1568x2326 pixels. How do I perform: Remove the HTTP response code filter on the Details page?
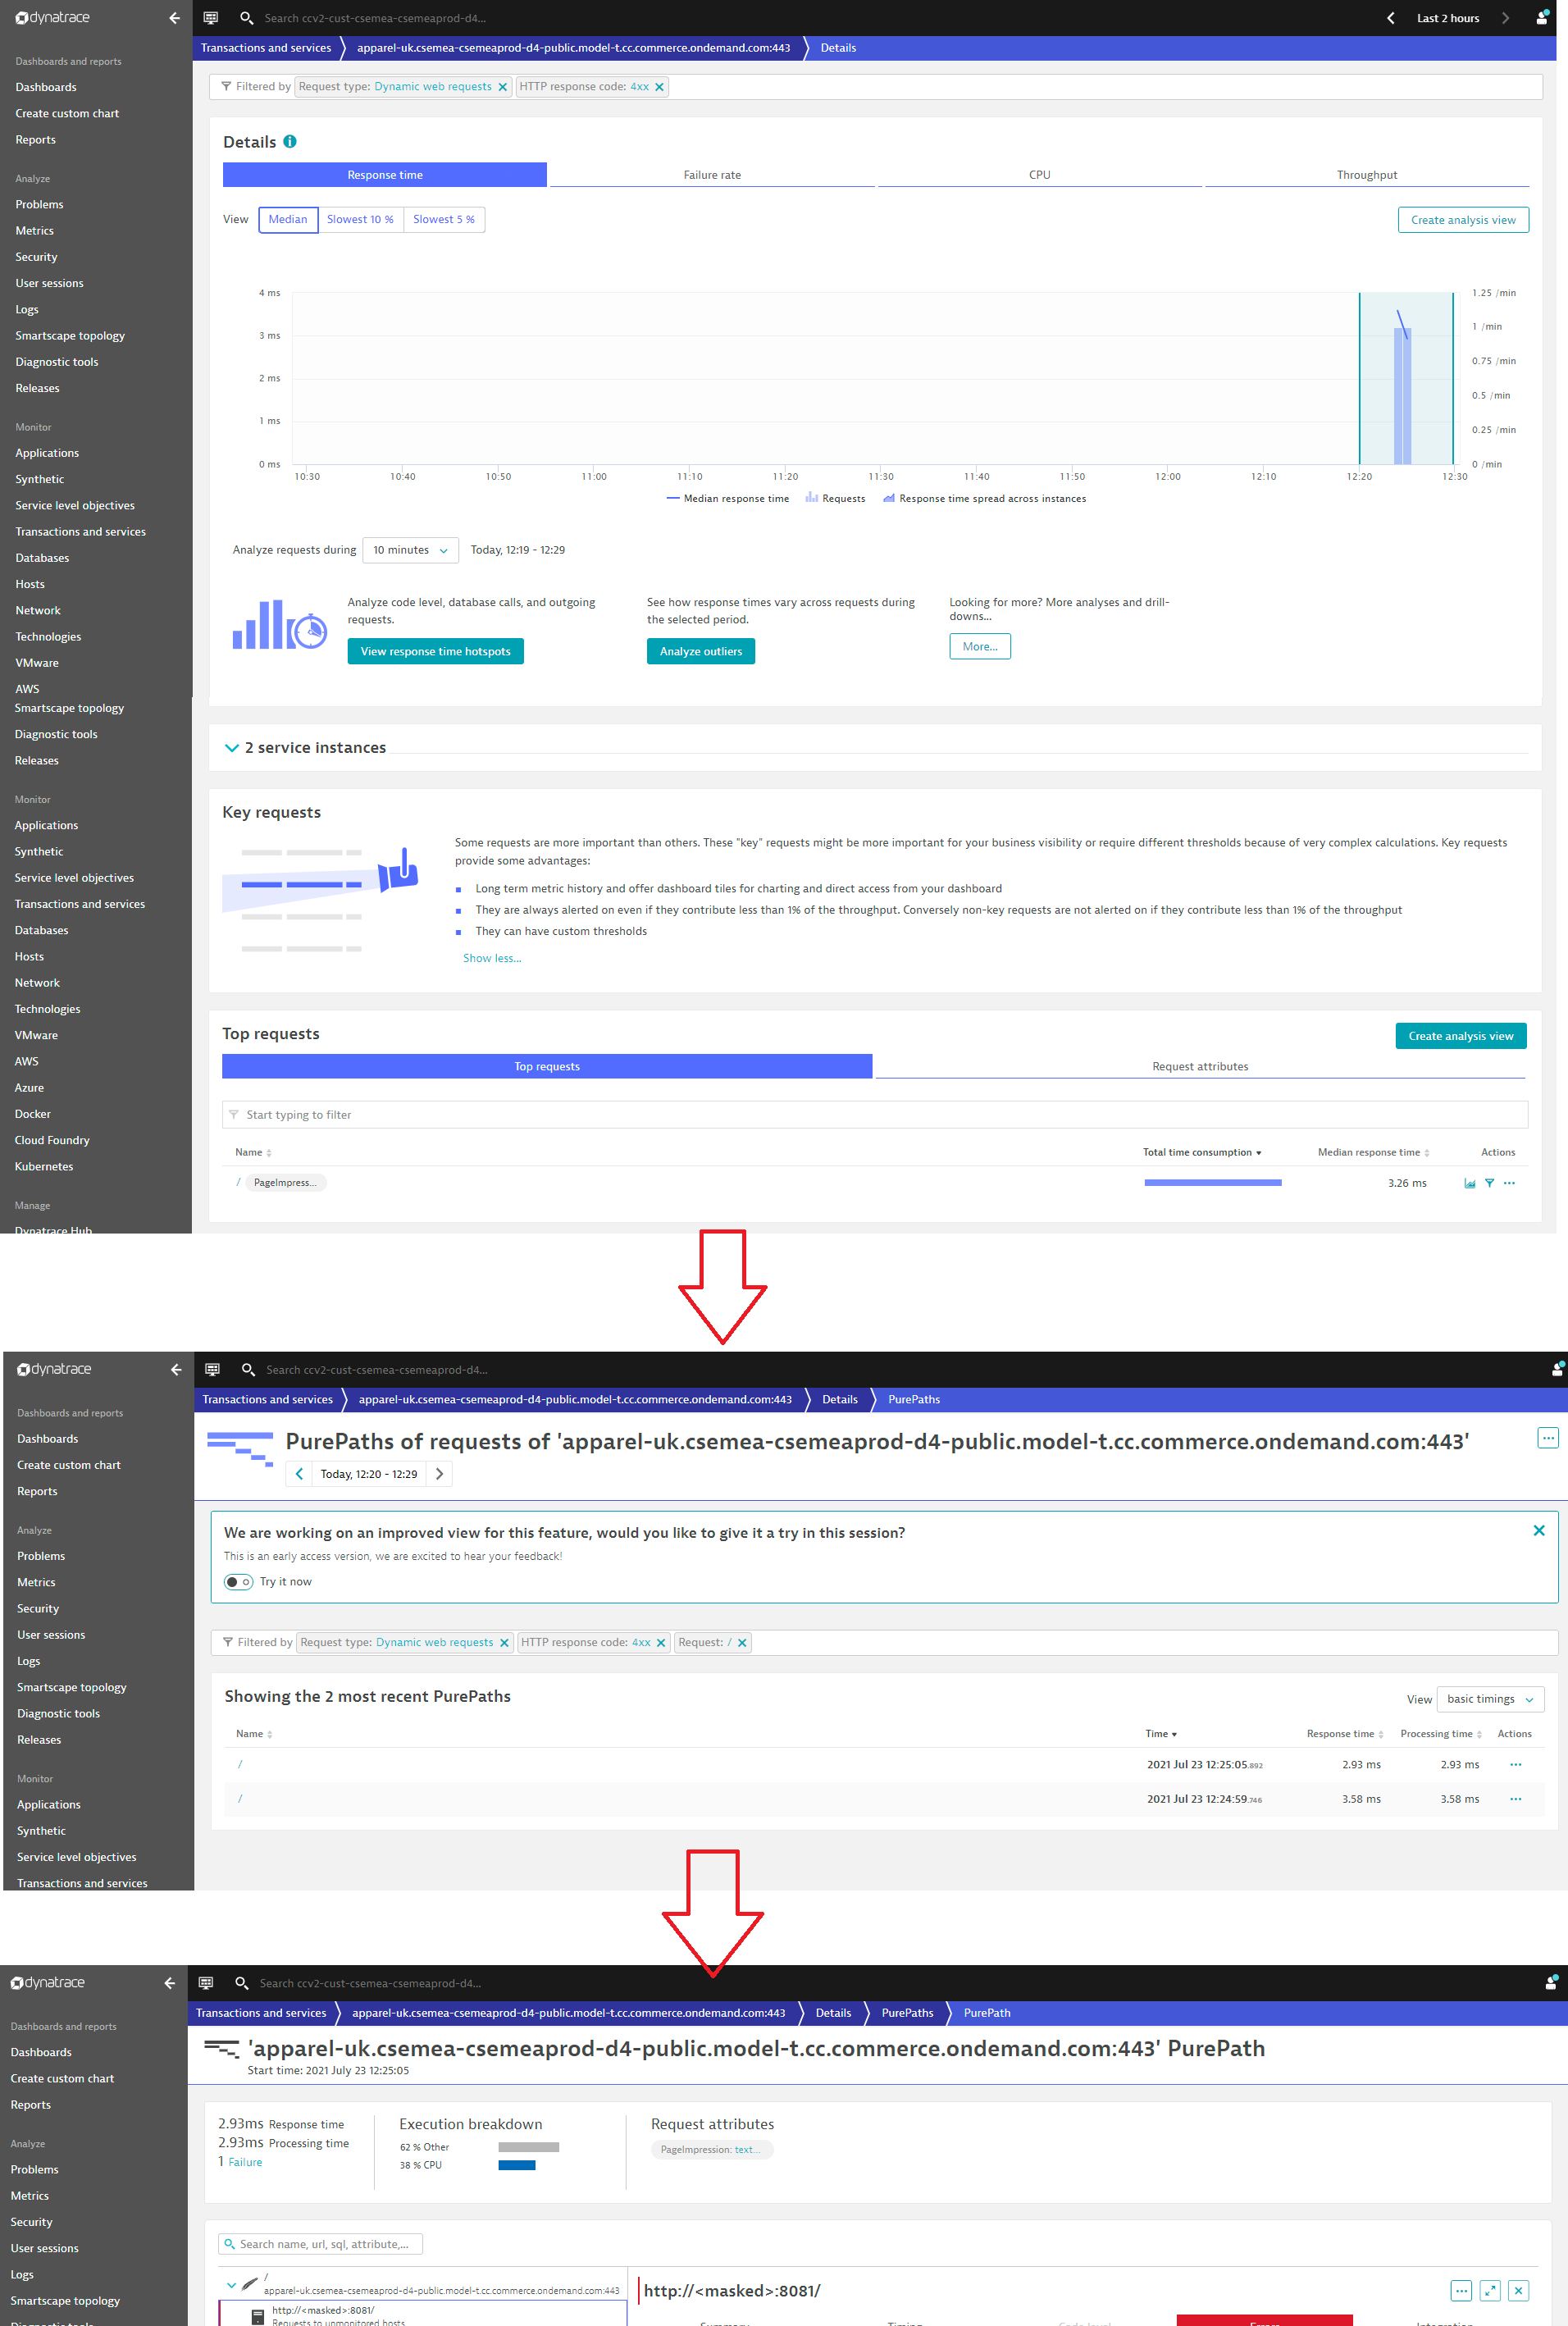pos(659,87)
